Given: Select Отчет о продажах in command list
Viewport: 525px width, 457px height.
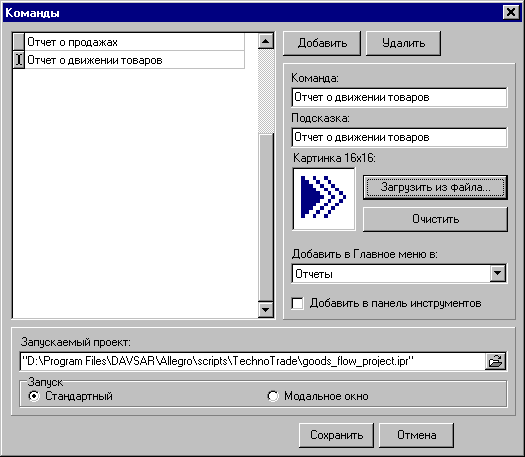Looking at the screenshot, I should (x=135, y=42).
